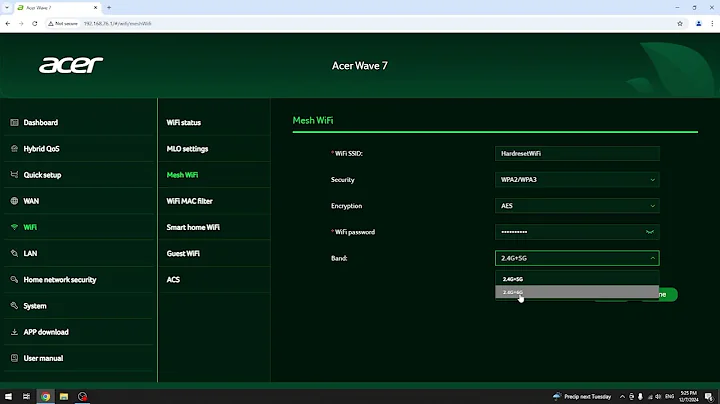Viewport: 720px width, 404px height.
Task: Open a new browser tab
Action: (109, 7)
